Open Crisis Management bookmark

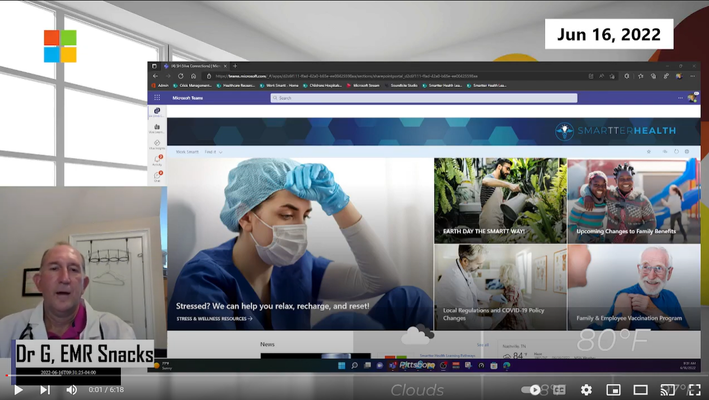click(x=192, y=85)
